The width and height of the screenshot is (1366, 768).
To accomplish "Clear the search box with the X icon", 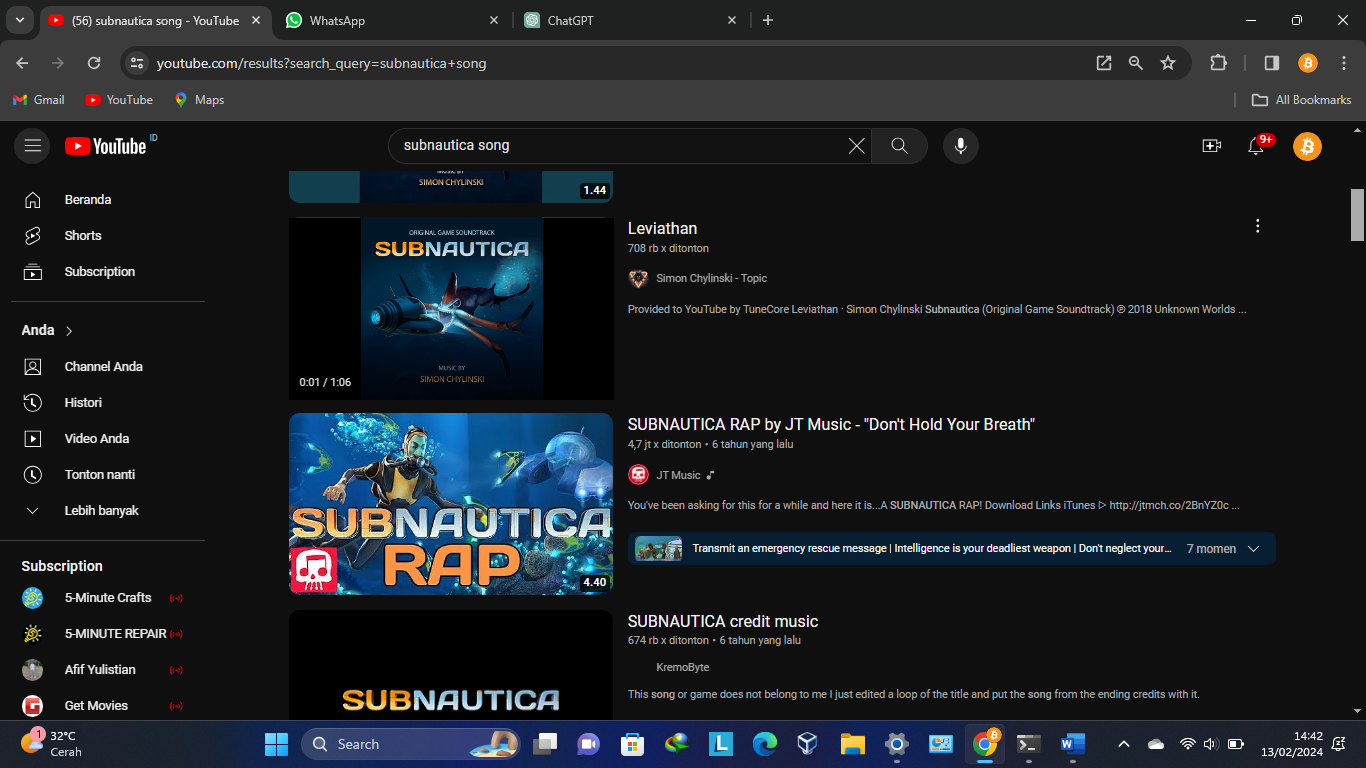I will pyautogui.click(x=857, y=146).
